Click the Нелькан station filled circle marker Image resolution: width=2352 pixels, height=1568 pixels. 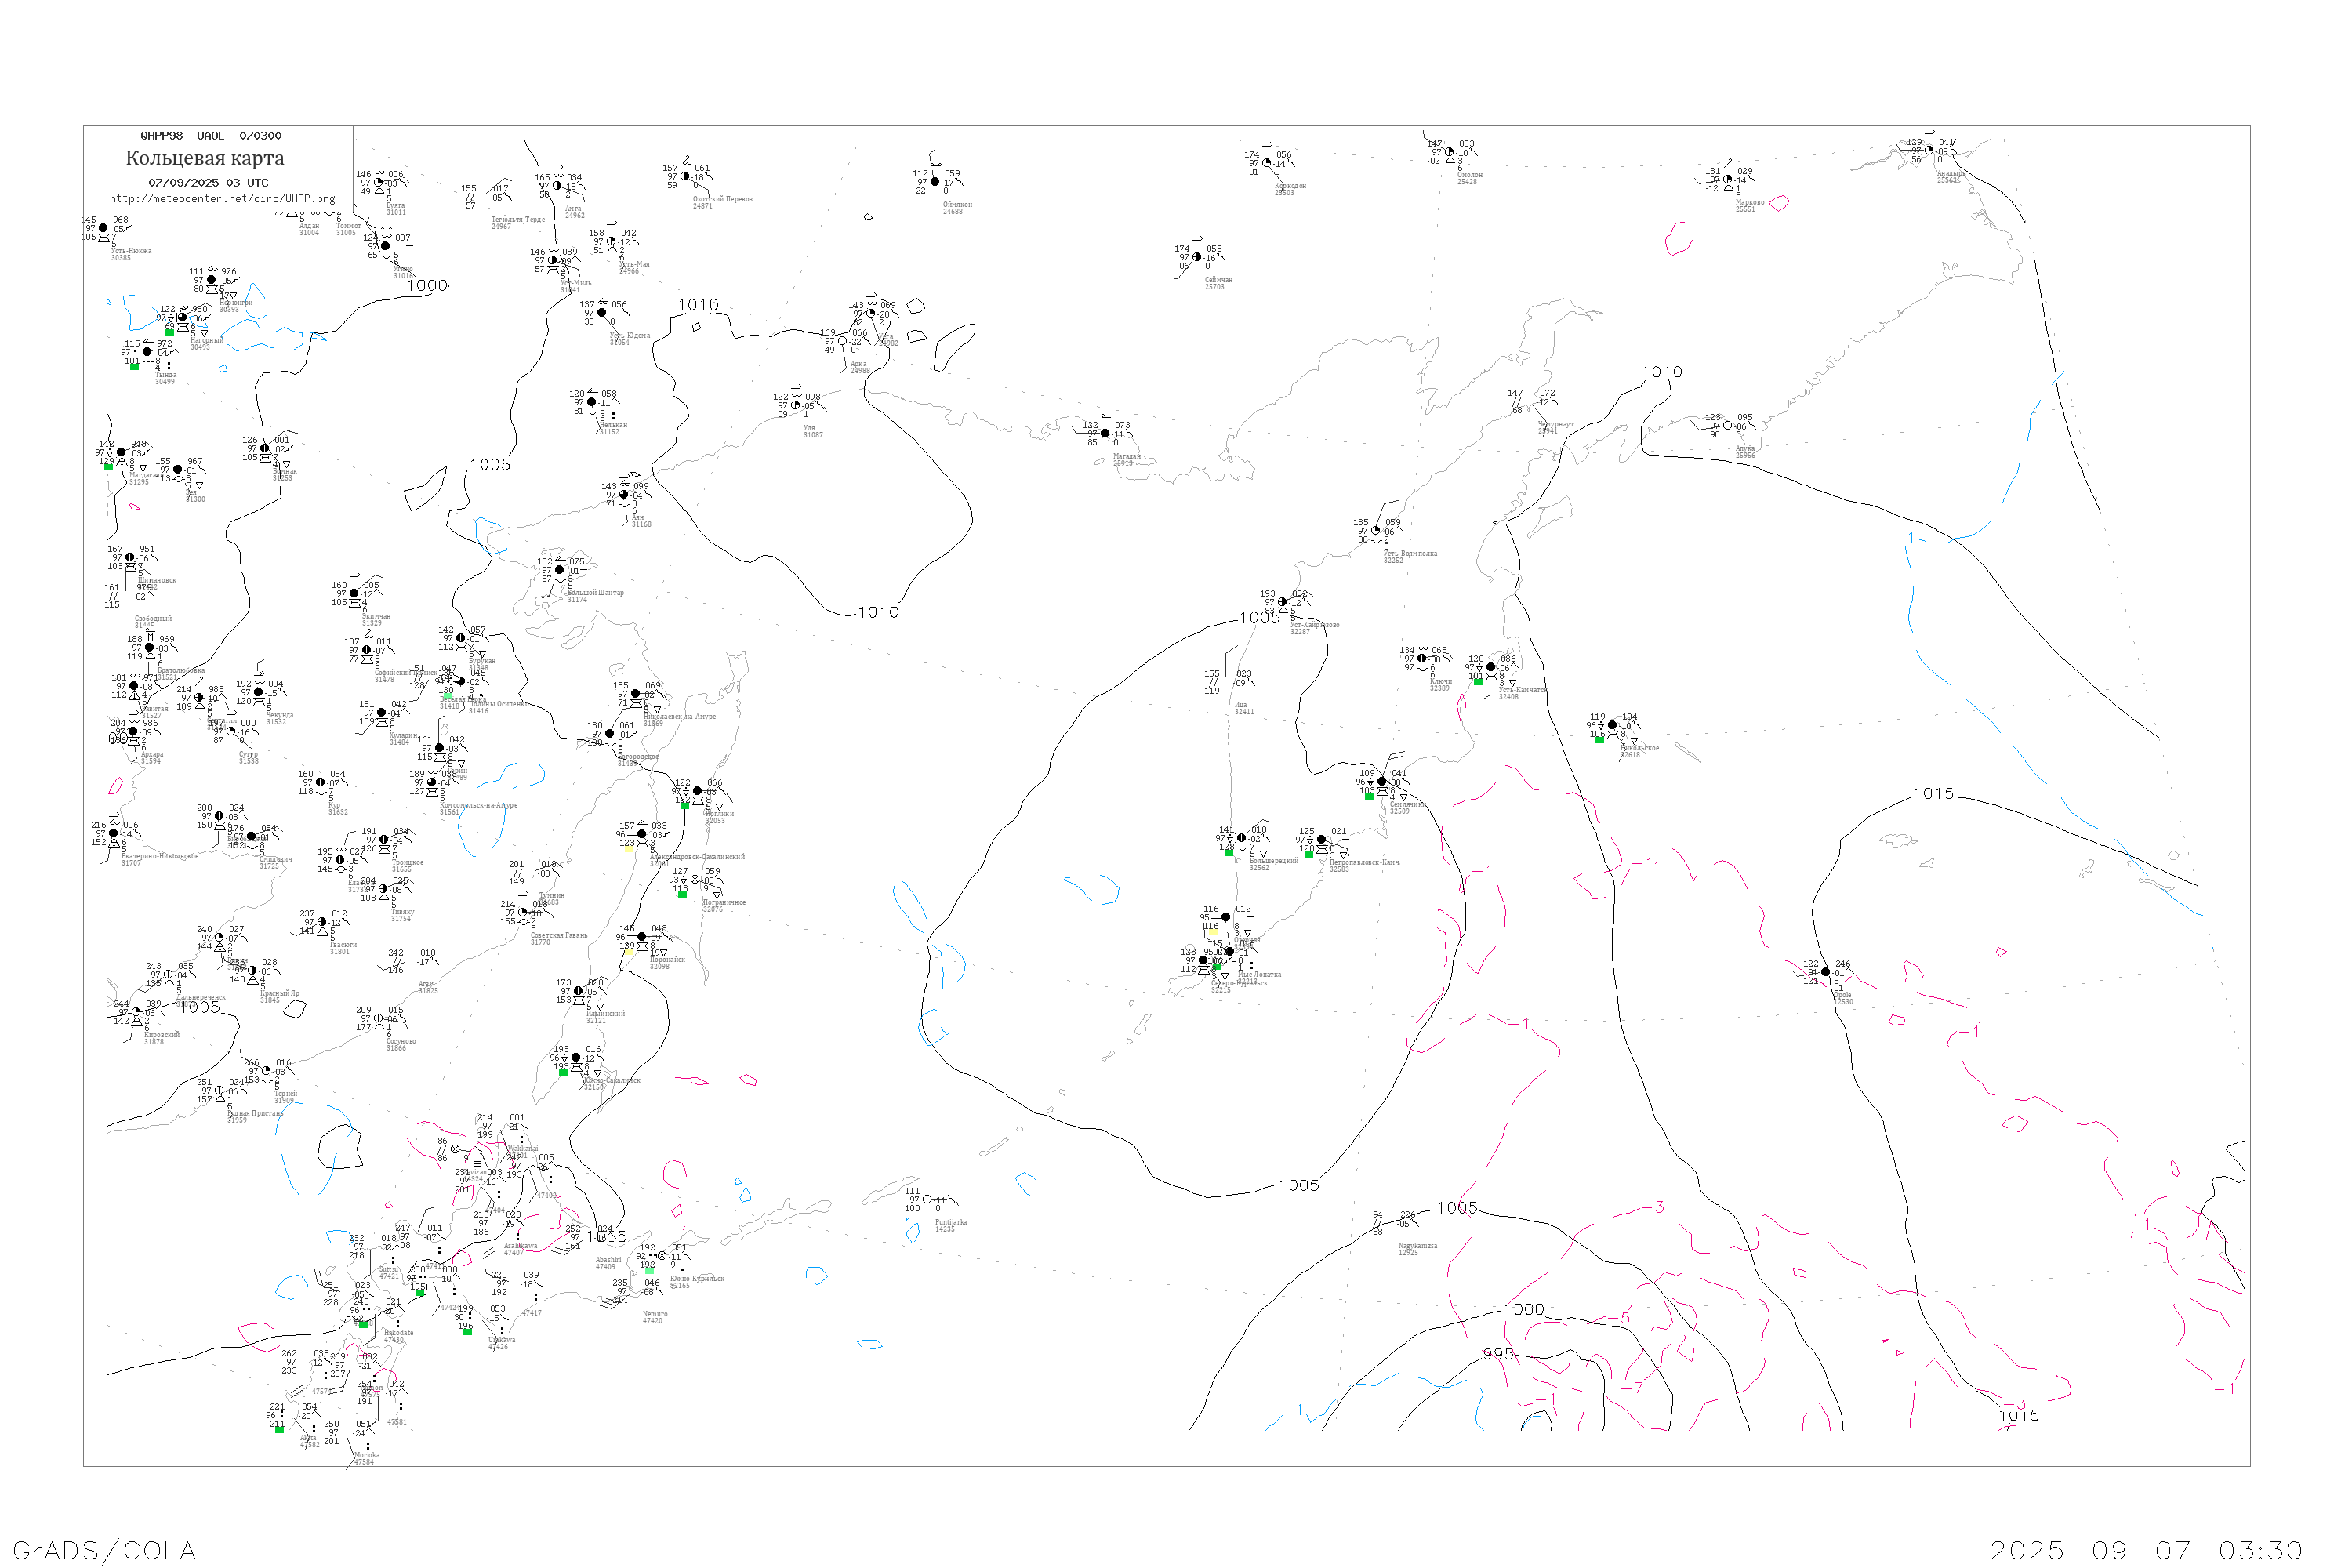pyautogui.click(x=592, y=402)
